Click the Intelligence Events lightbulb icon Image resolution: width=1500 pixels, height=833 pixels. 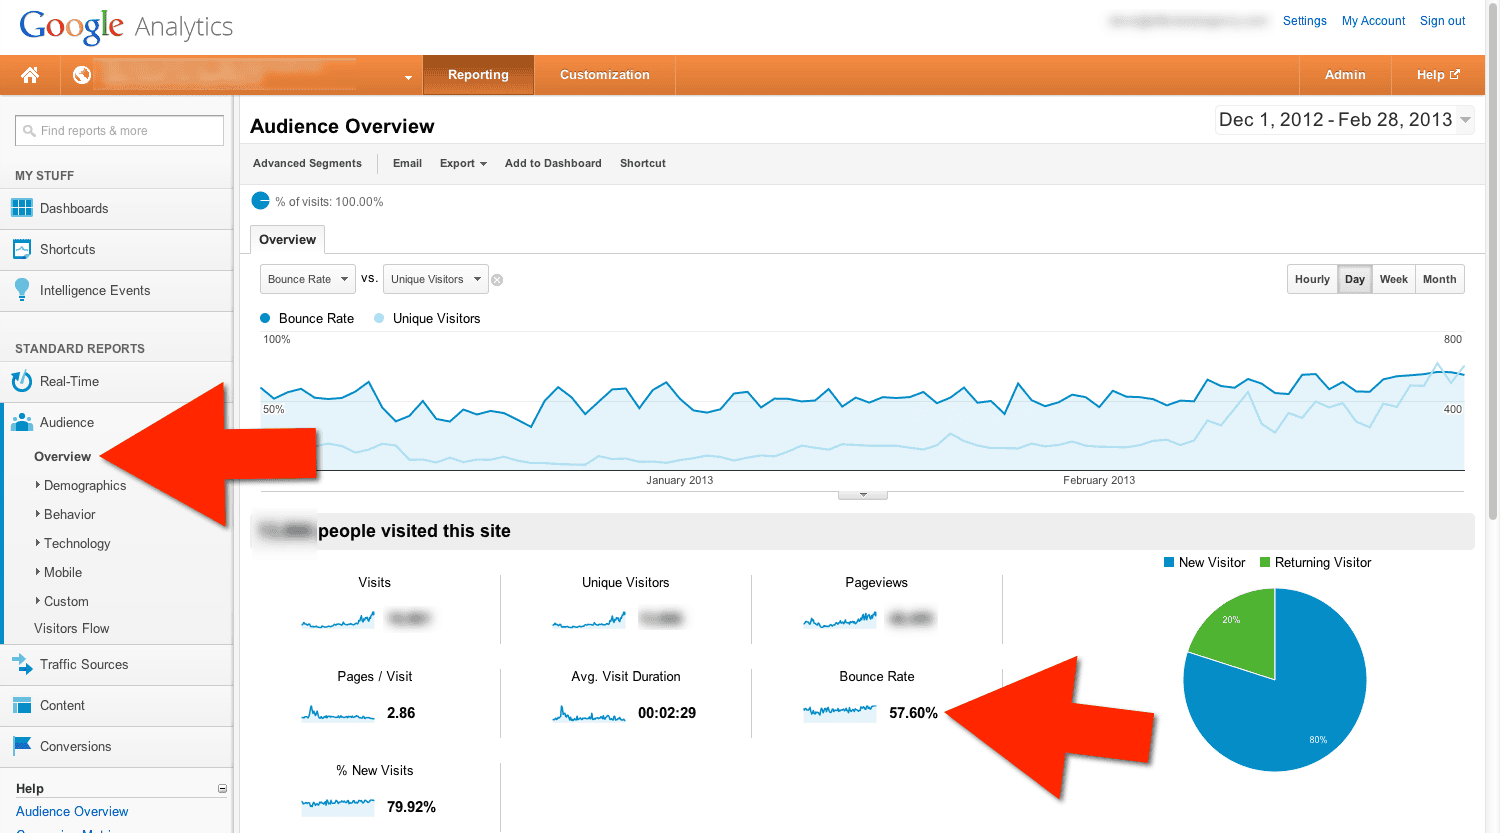pos(22,290)
